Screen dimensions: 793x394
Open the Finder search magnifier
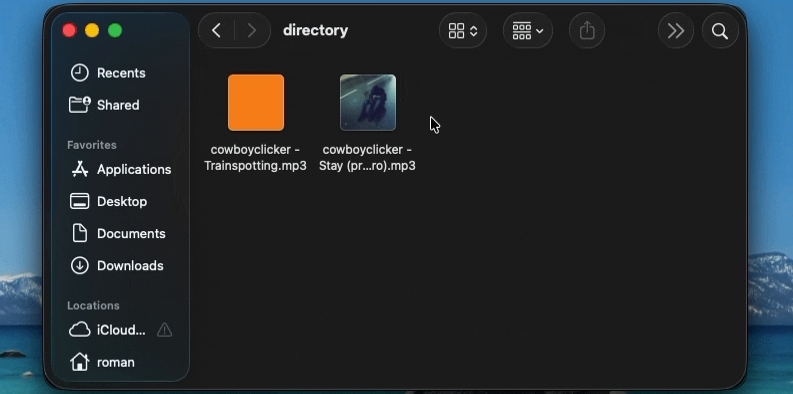click(720, 31)
